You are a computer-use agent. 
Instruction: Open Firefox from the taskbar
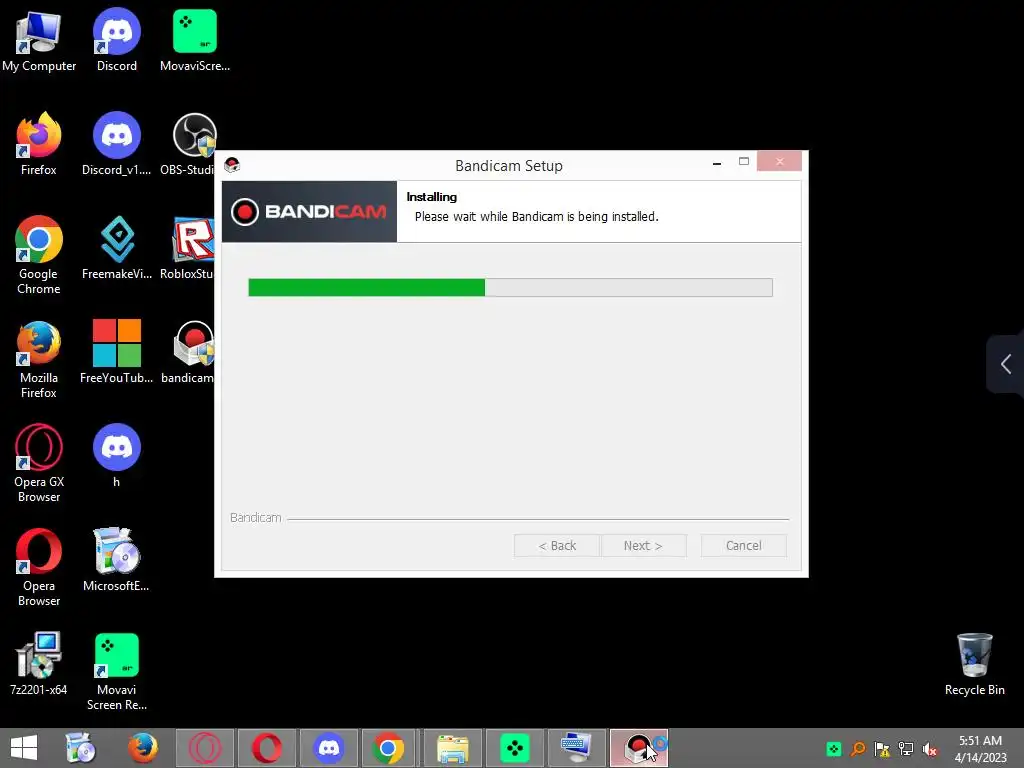[142, 748]
